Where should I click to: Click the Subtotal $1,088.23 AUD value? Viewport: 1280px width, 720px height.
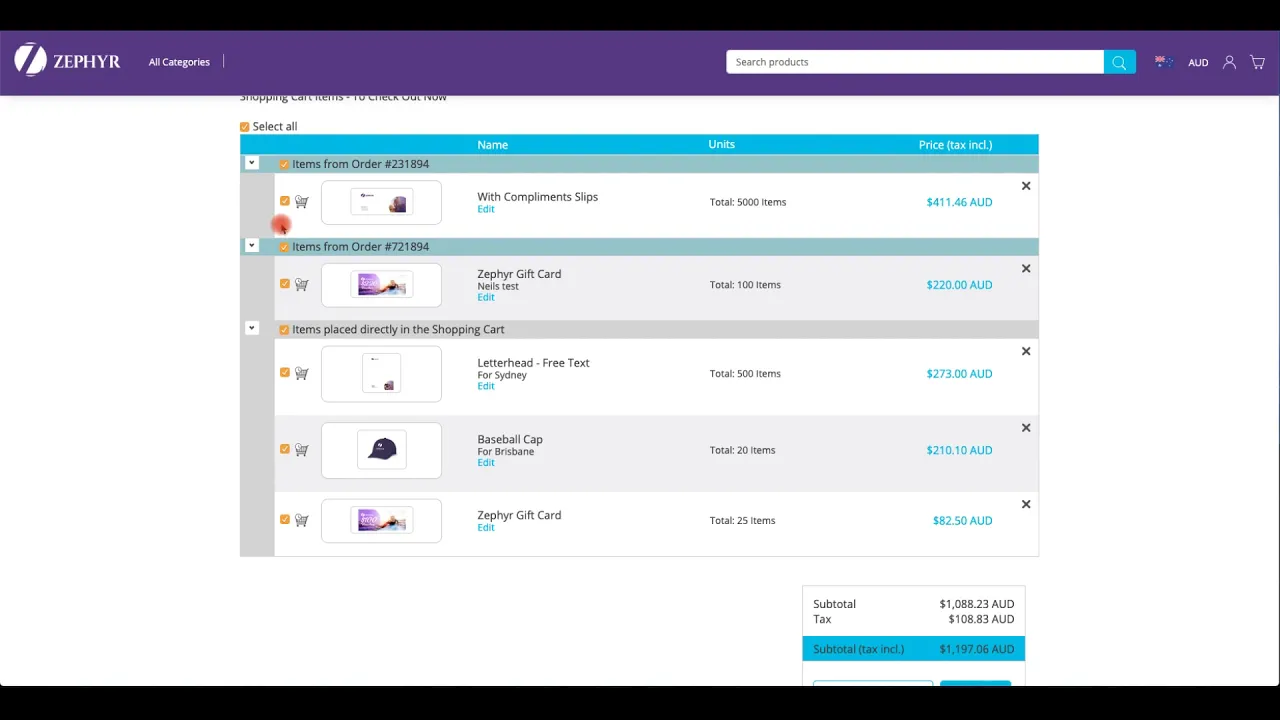pos(977,604)
